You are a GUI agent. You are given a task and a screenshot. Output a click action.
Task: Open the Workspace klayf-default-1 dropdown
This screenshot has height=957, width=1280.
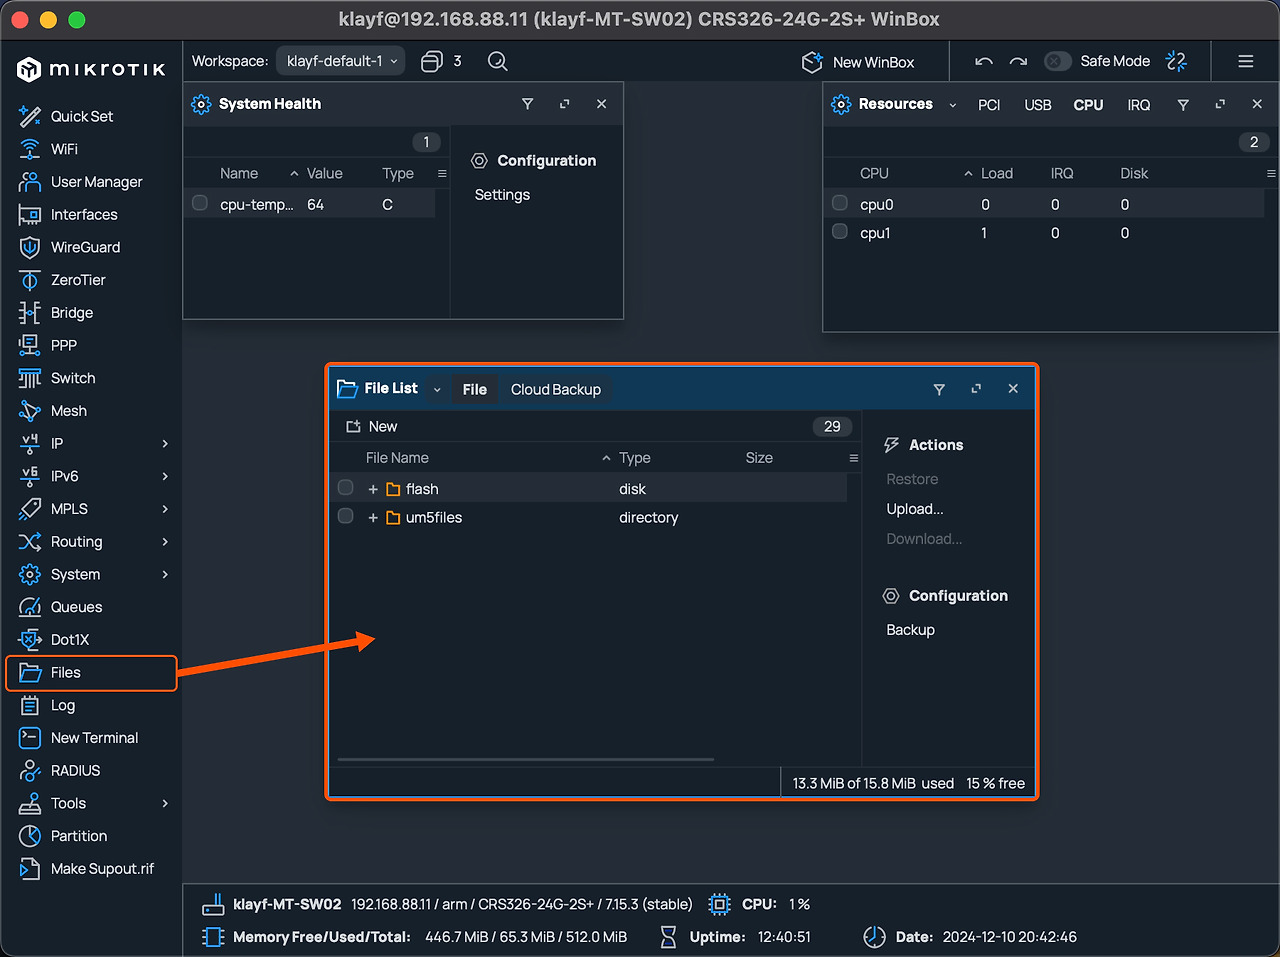pyautogui.click(x=341, y=61)
